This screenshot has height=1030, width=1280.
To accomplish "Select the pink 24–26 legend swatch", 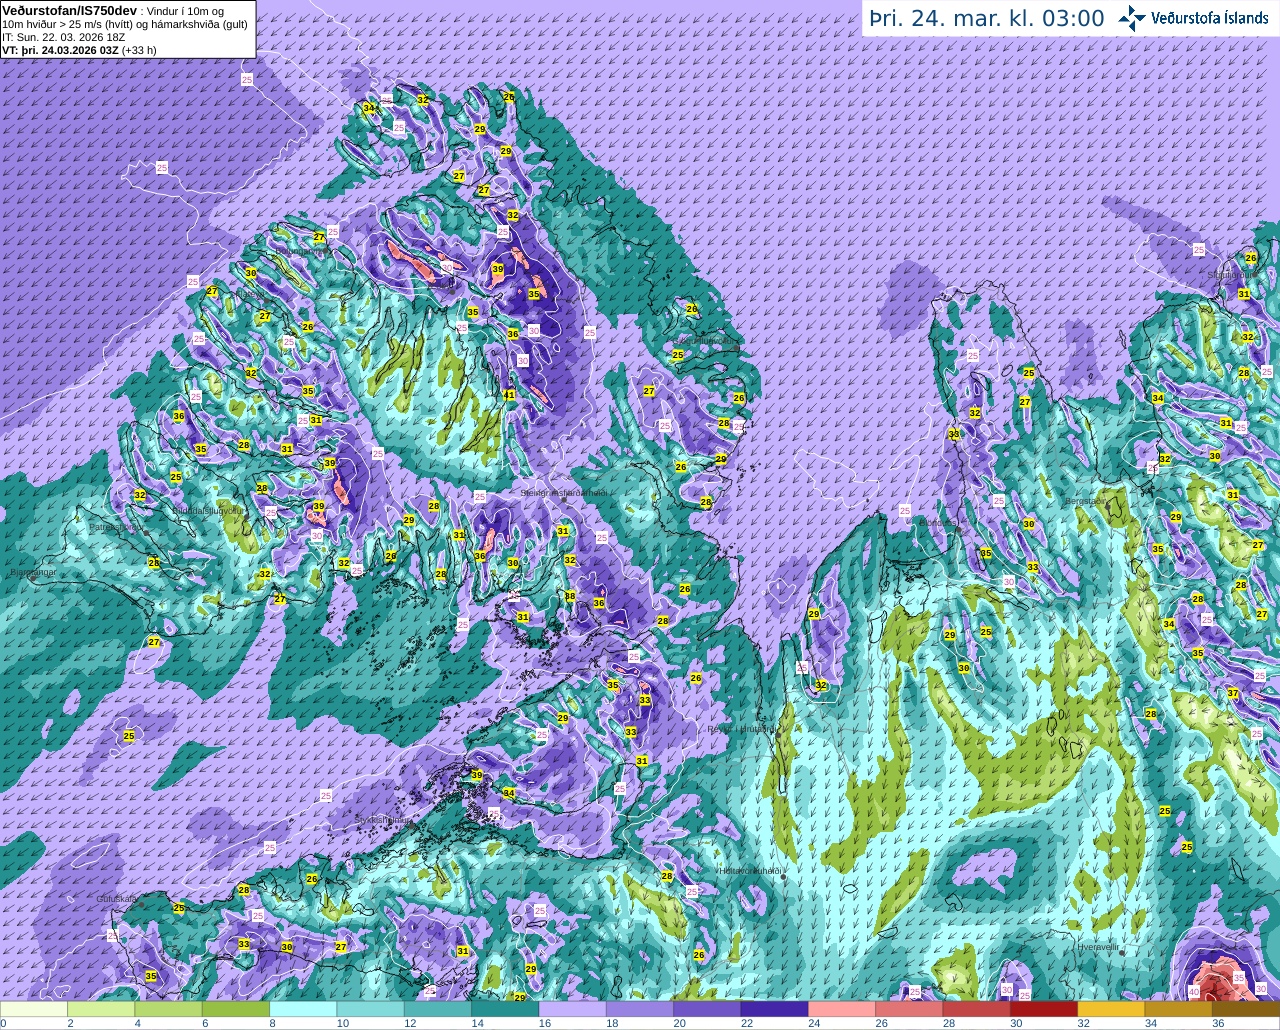I will point(841,1009).
